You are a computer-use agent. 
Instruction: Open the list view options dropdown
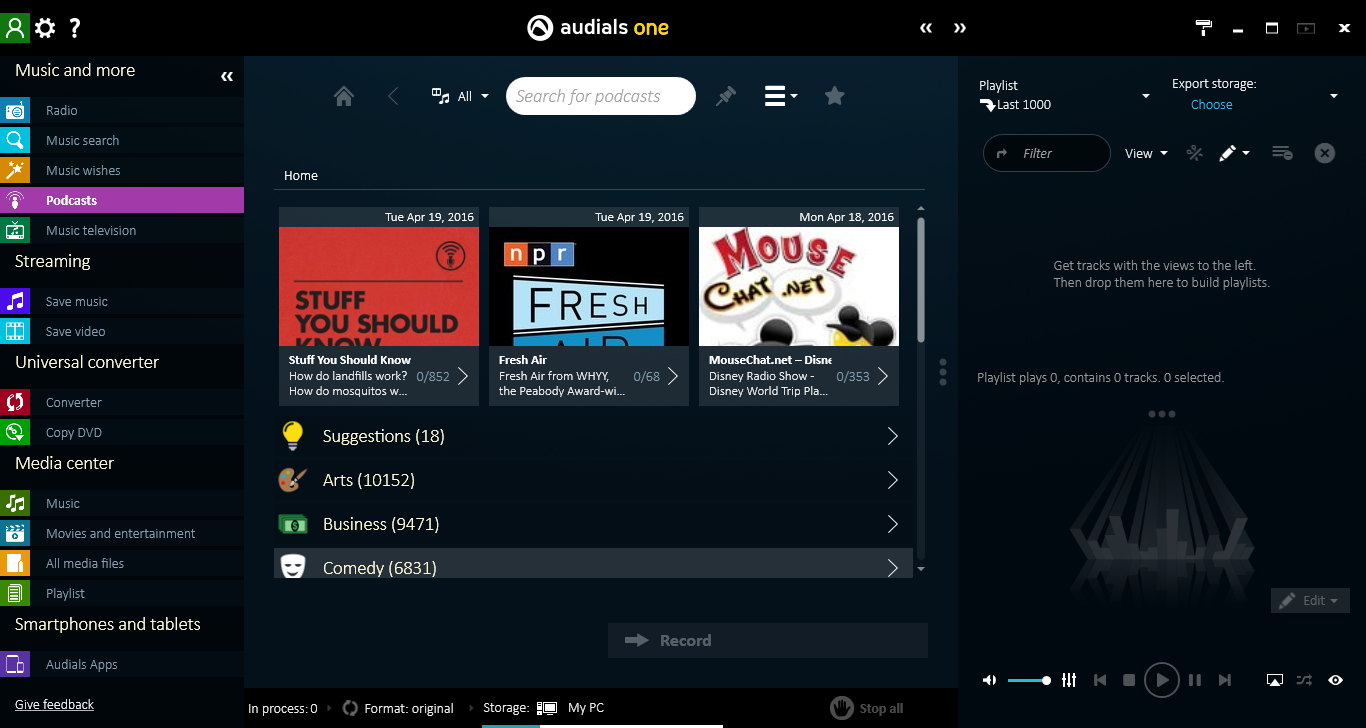pyautogui.click(x=780, y=96)
